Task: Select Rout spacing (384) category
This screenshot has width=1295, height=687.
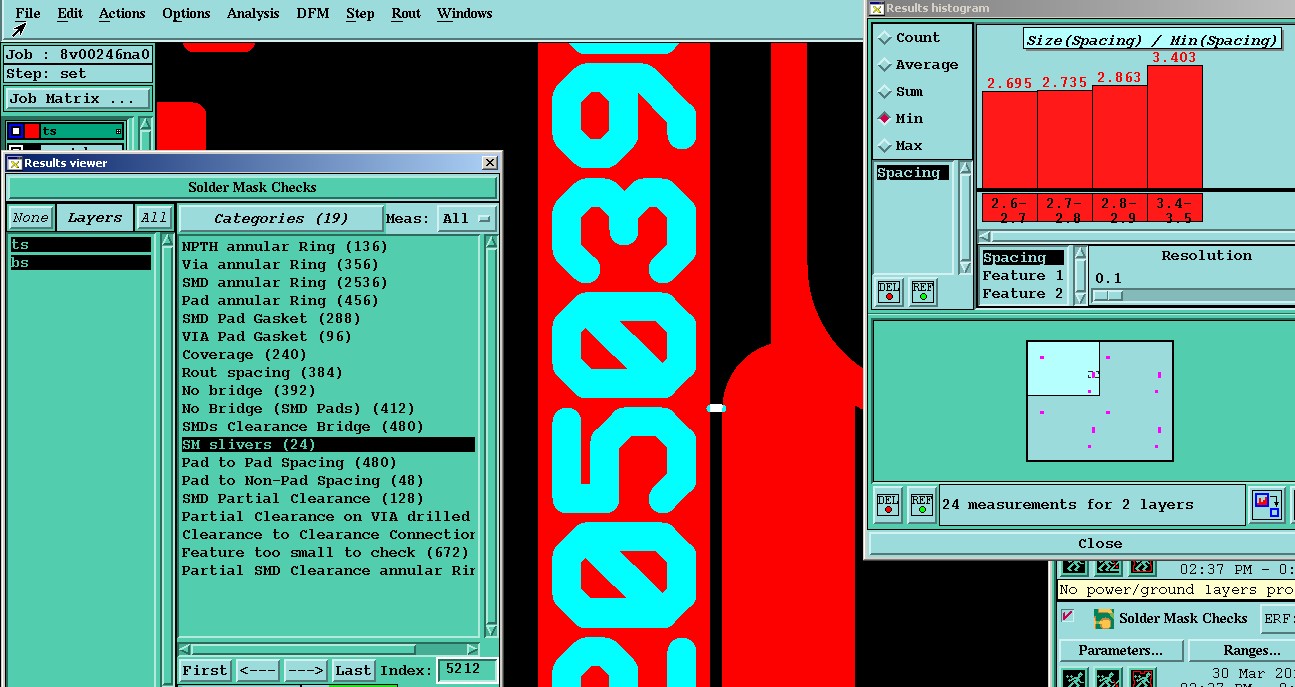Action: point(327,372)
